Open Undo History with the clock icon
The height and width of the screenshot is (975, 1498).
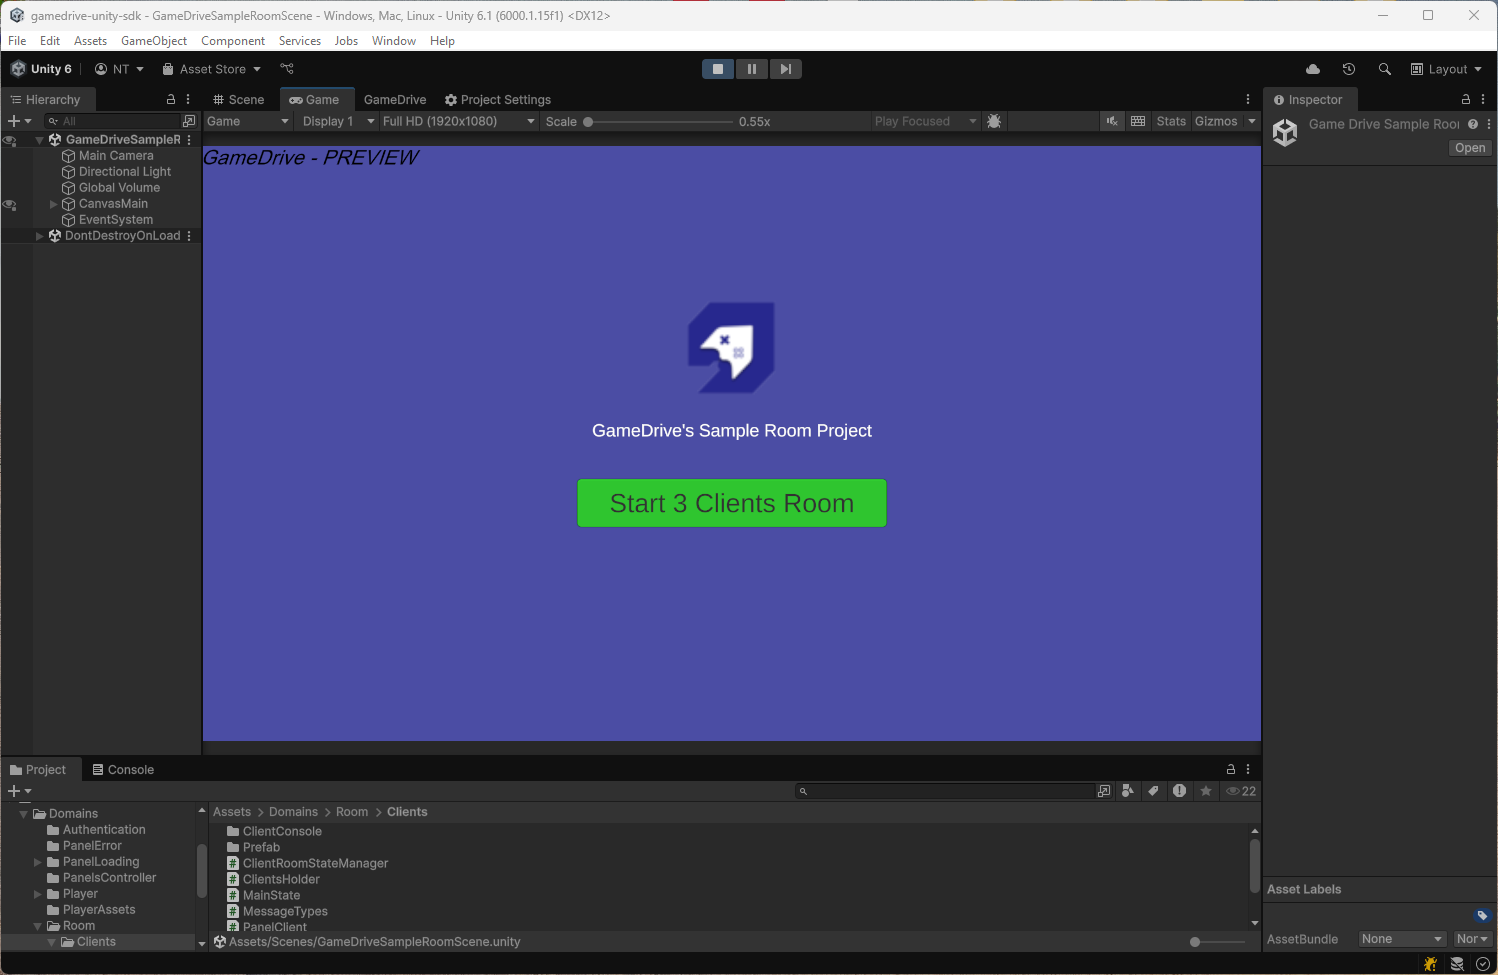tap(1349, 69)
